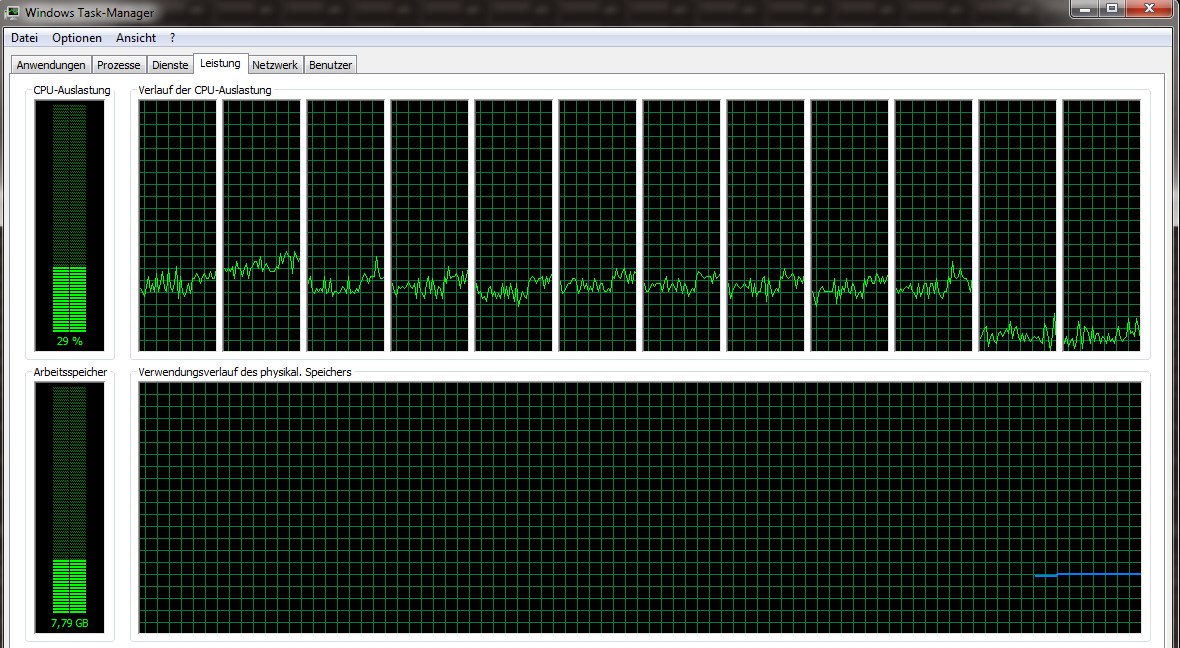Click the third CPU core history graph
1180x648 pixels.
click(x=345, y=226)
